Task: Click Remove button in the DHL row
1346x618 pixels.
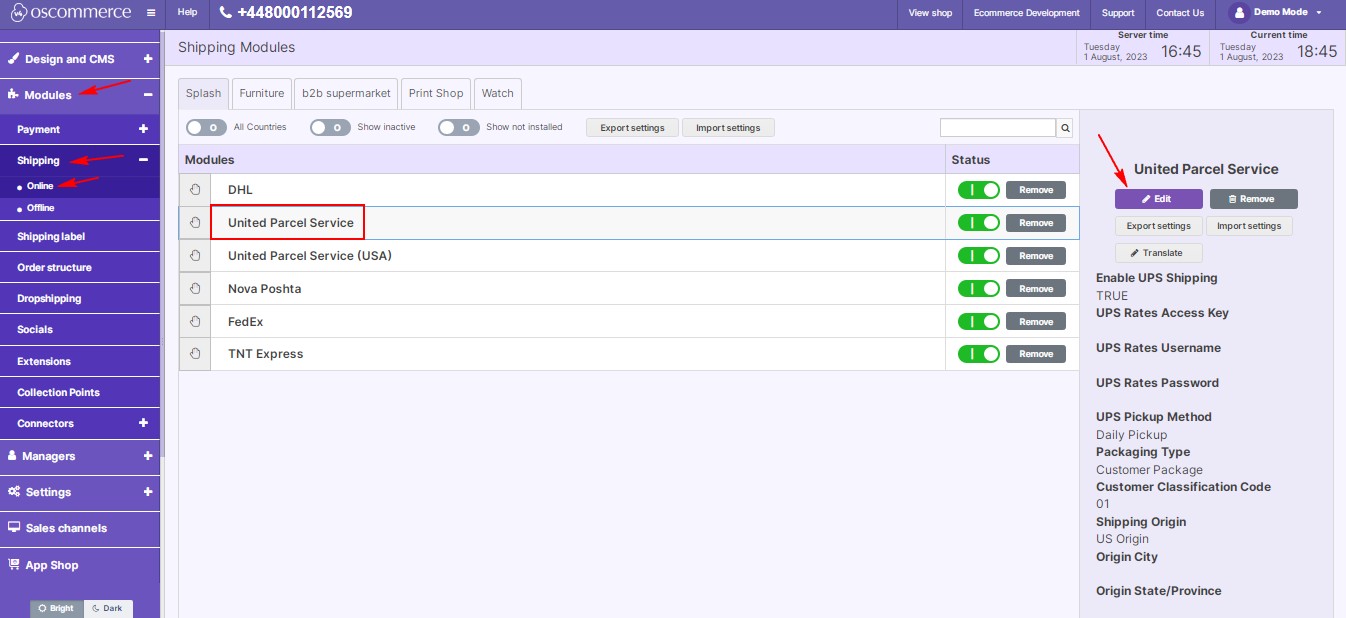Action: tap(1036, 190)
